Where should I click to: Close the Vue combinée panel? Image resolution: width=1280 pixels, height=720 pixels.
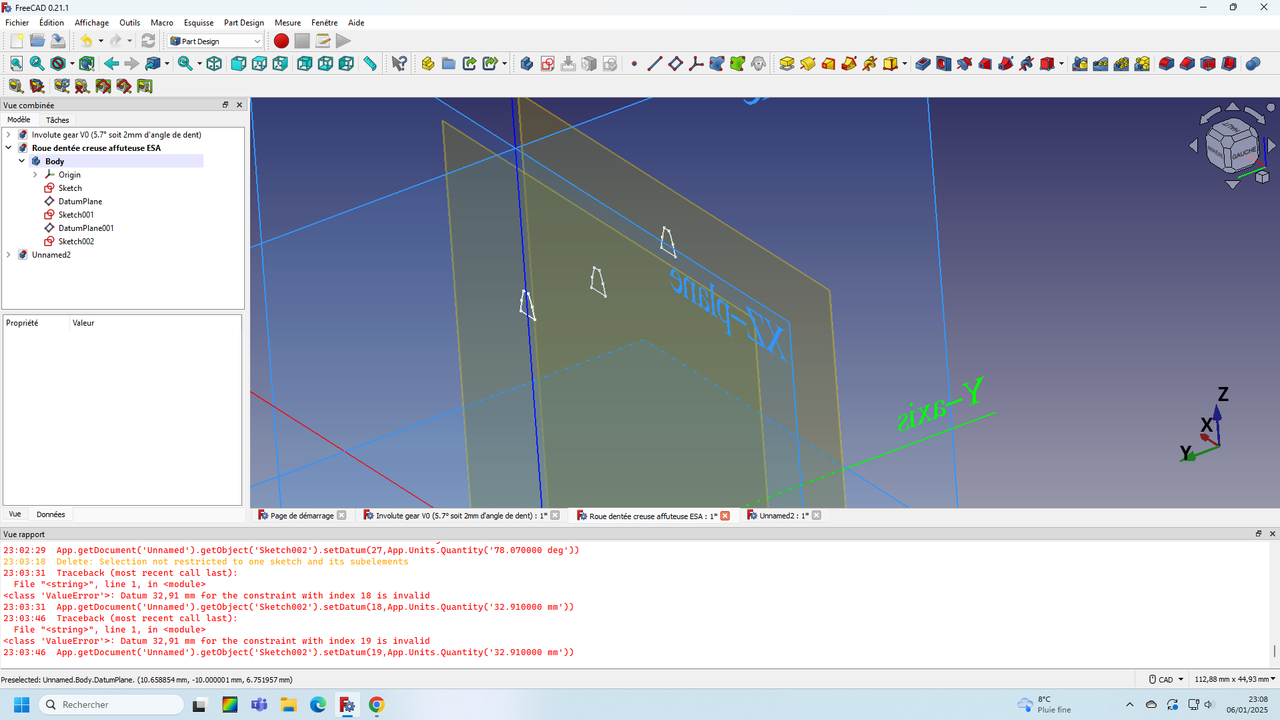pos(239,105)
